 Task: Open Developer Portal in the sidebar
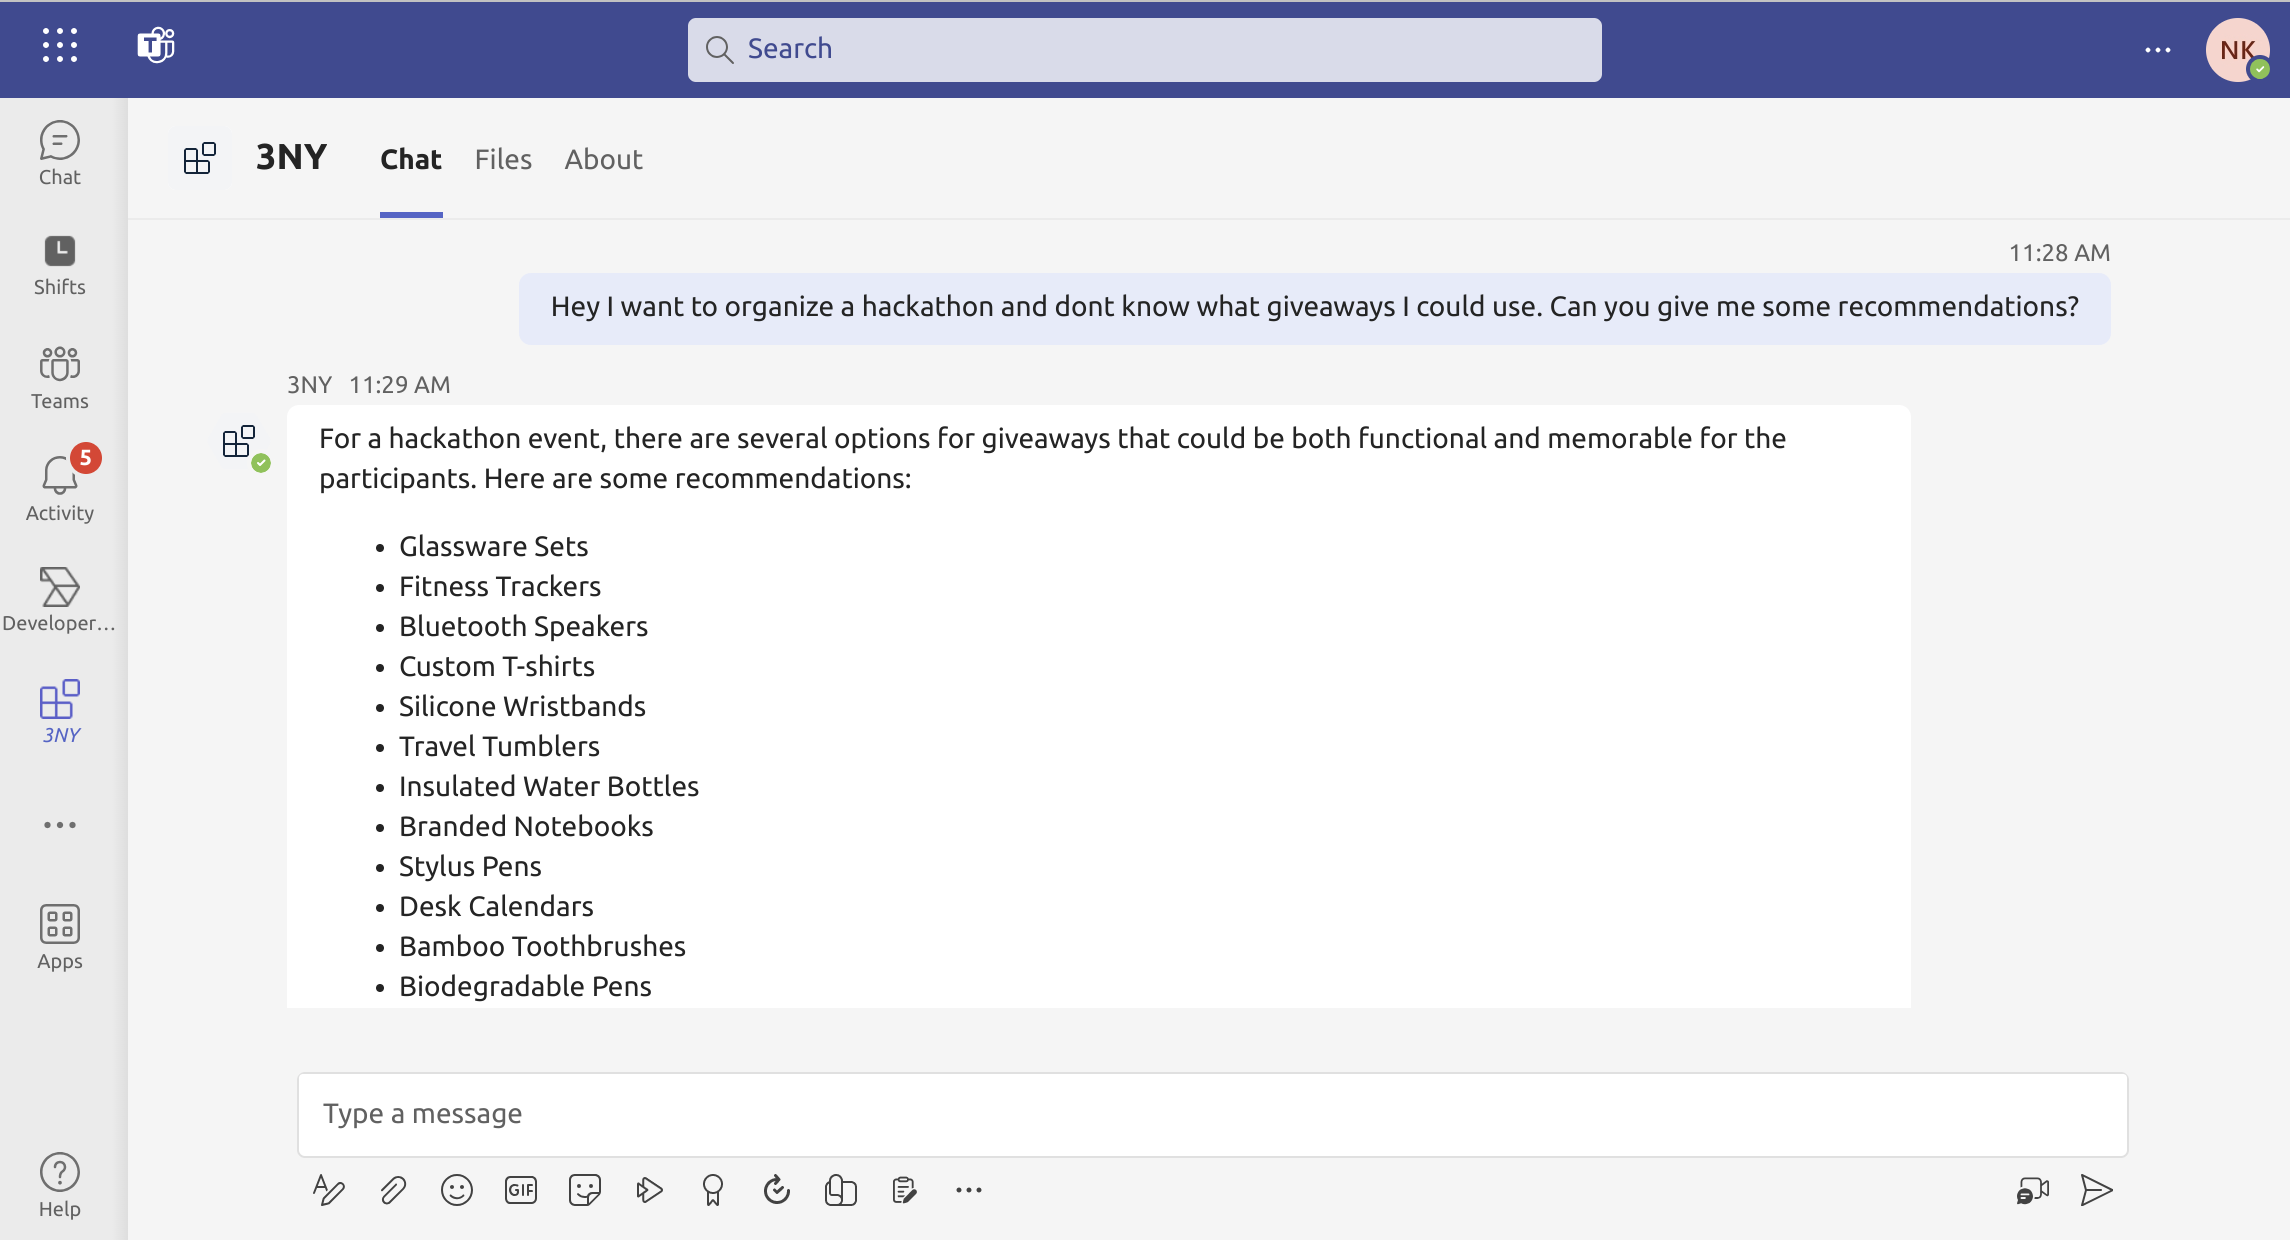(x=60, y=598)
